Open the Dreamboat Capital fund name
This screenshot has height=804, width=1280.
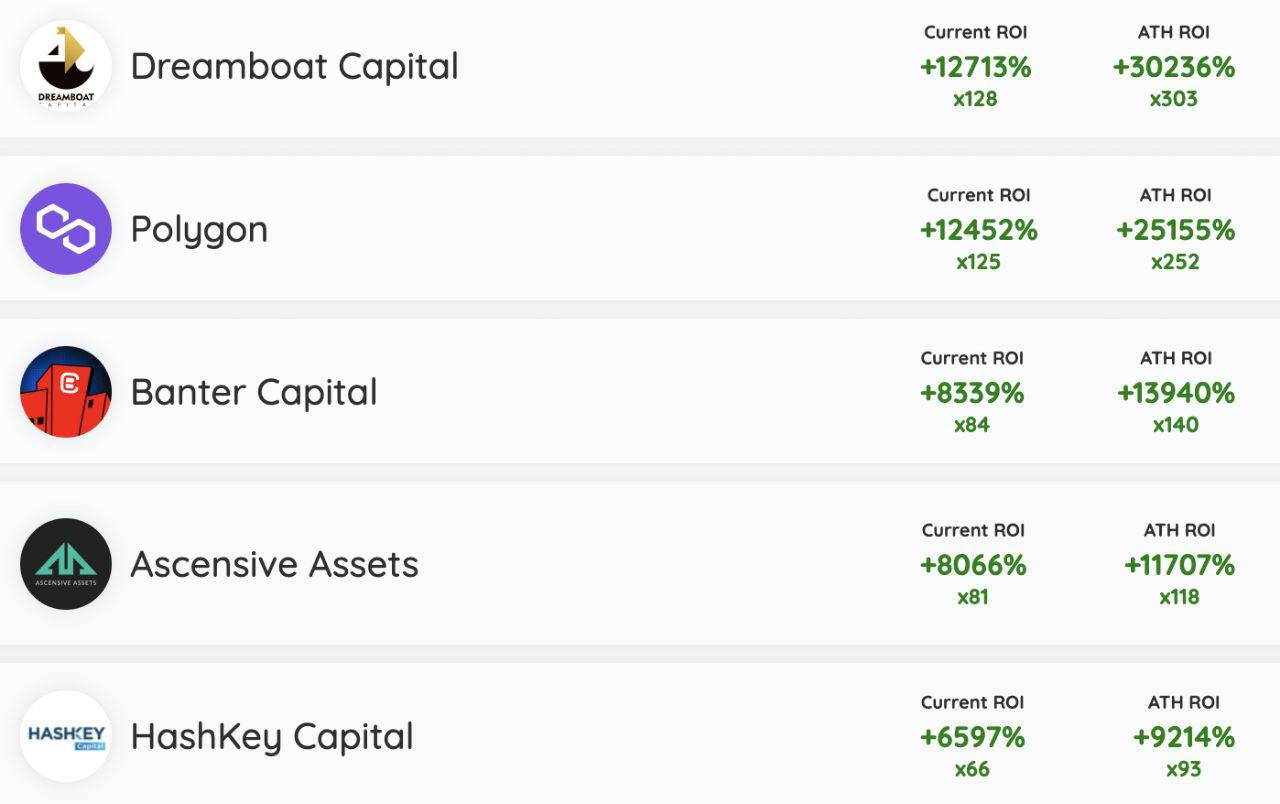(x=294, y=67)
